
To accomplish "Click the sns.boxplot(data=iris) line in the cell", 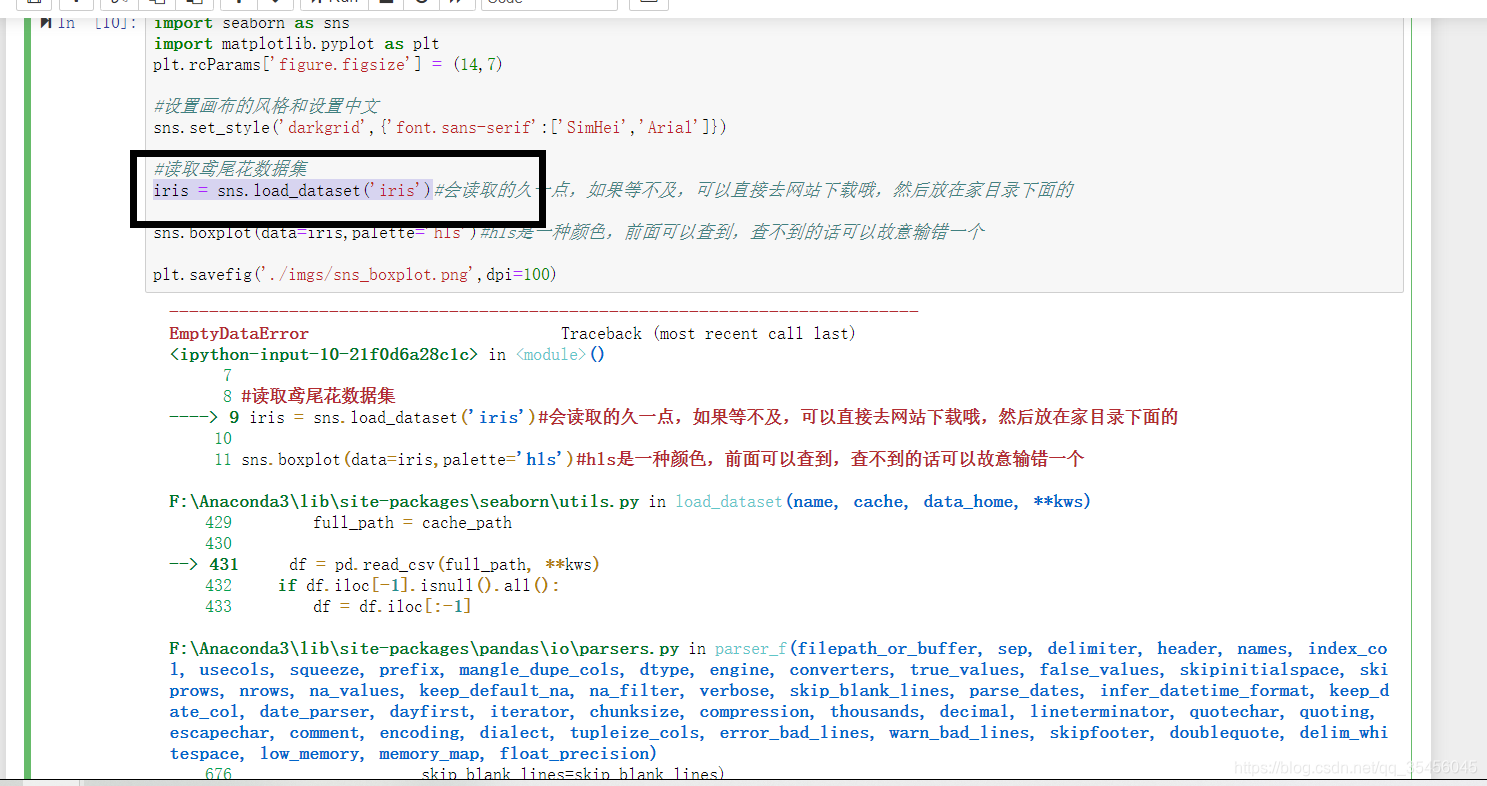I will (568, 232).
